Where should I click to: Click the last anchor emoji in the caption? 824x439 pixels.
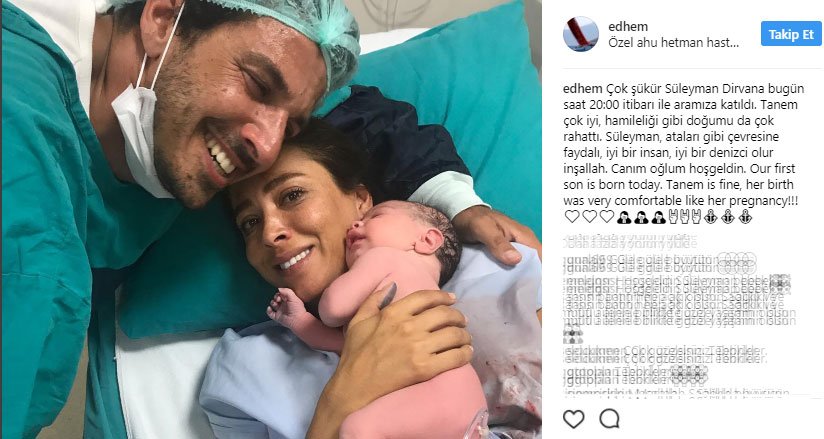745,217
